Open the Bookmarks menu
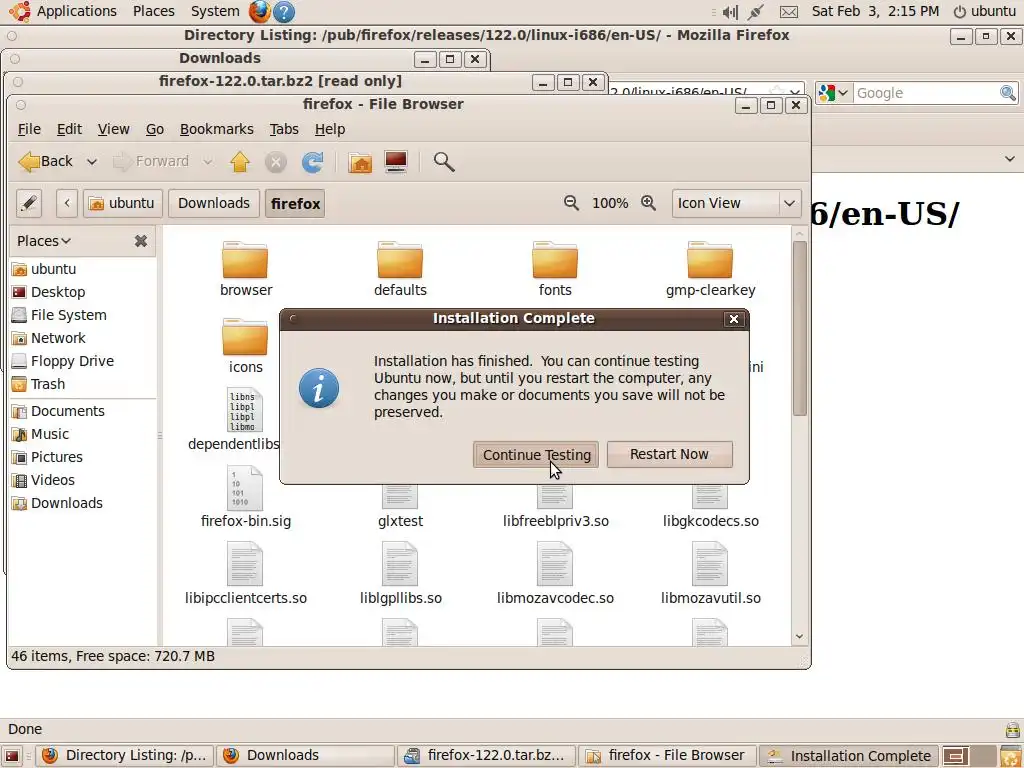The height and width of the screenshot is (768, 1024). (217, 129)
